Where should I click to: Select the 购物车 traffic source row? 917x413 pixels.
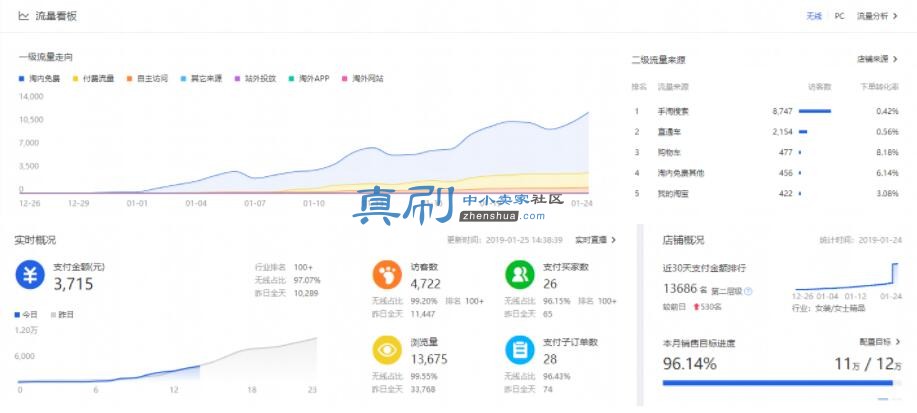(x=765, y=153)
